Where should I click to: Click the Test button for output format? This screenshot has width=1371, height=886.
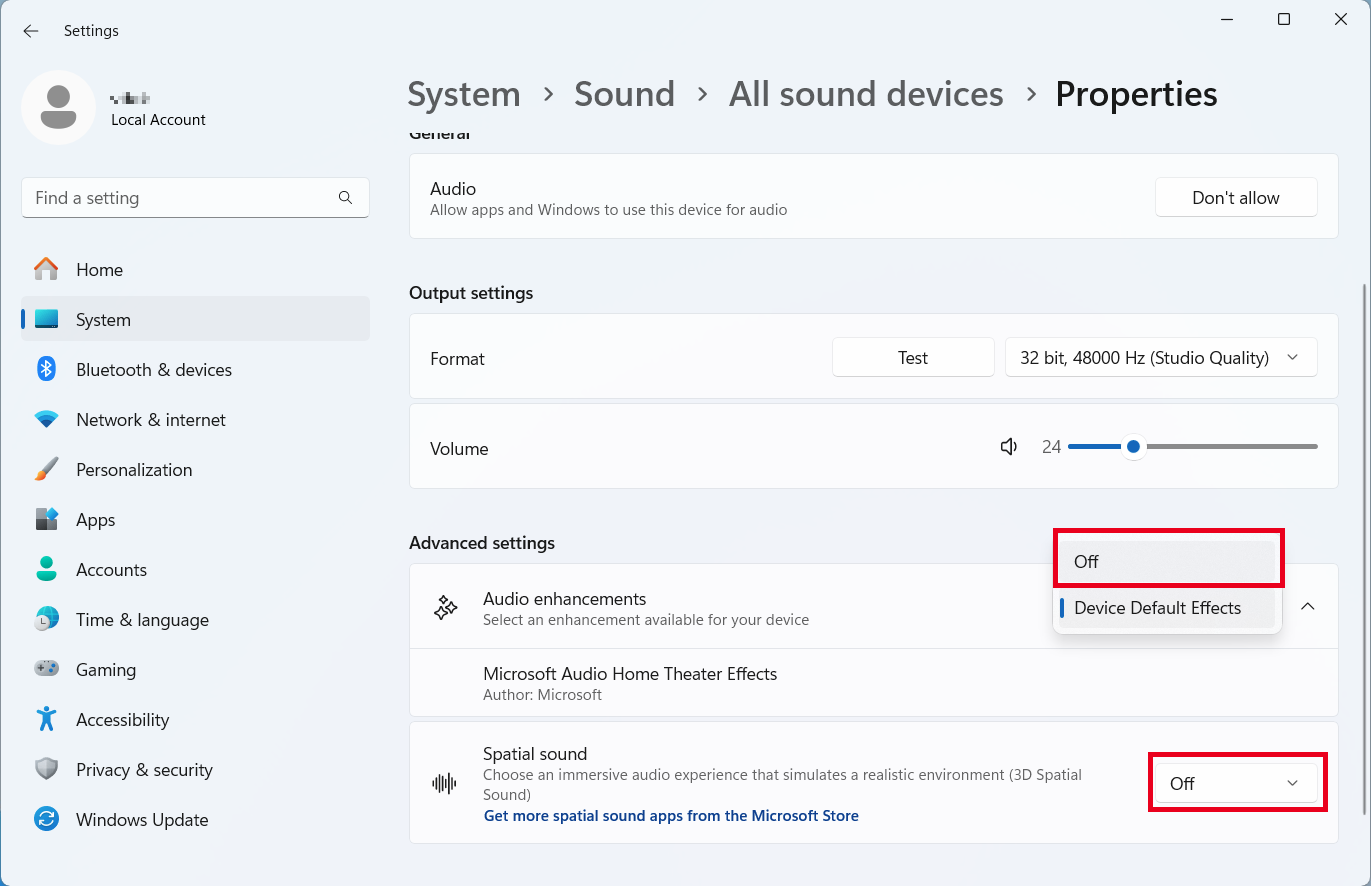coord(912,357)
